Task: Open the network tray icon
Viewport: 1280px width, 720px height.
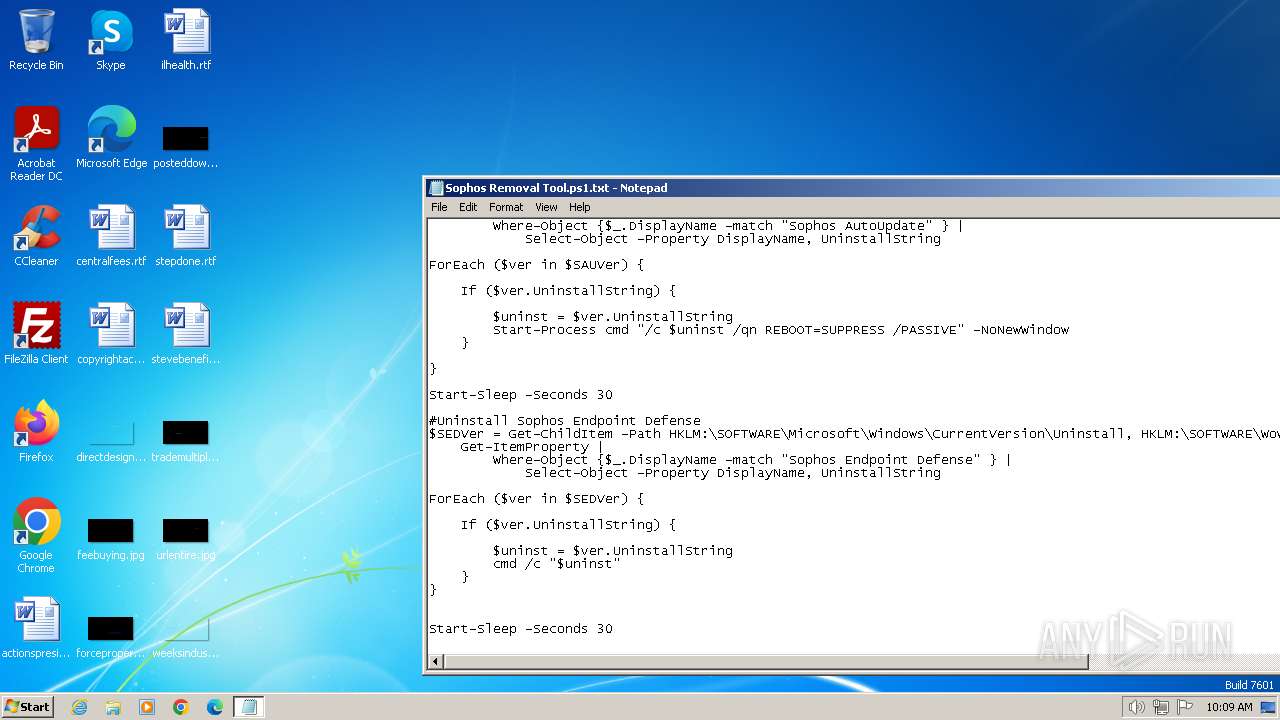Action: (x=1161, y=707)
